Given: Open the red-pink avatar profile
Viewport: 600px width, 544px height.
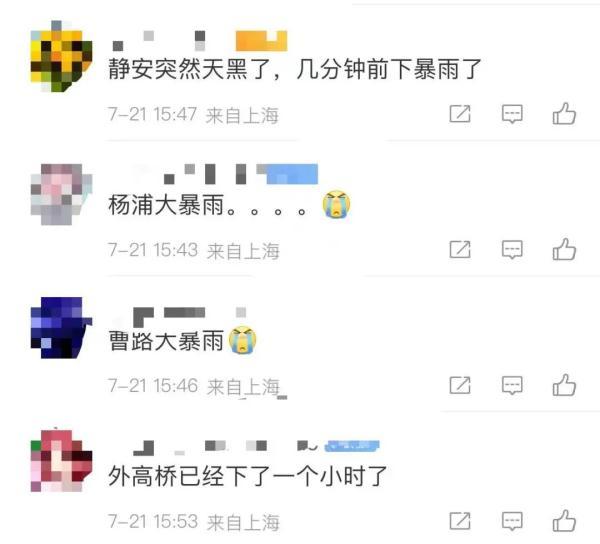Looking at the screenshot, I should 61,461.
